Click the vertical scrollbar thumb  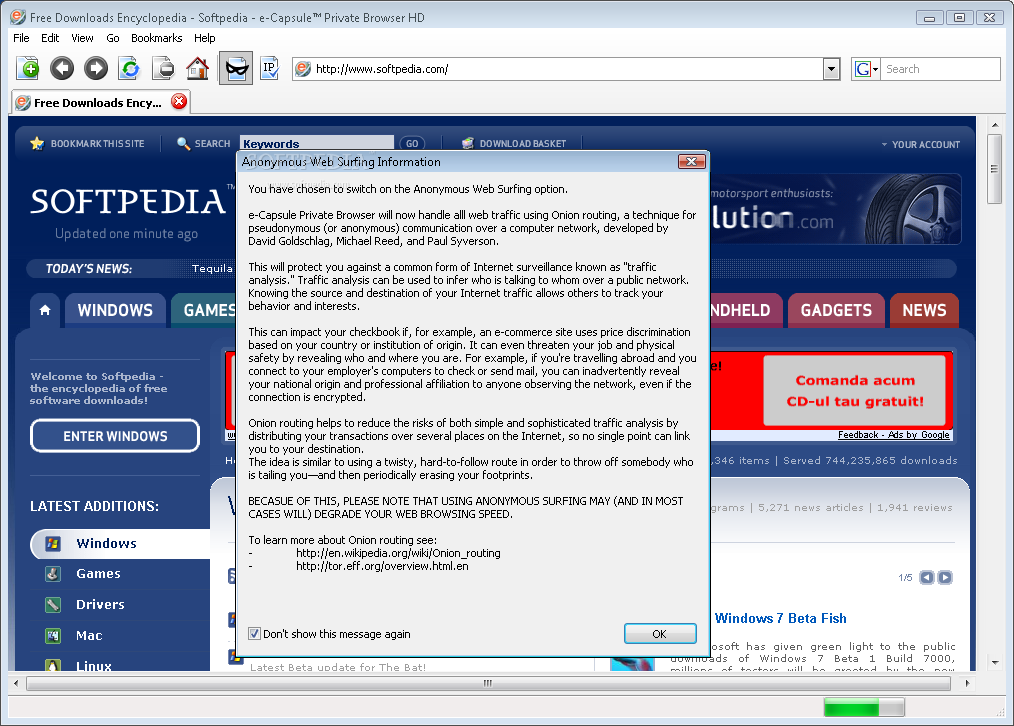click(995, 169)
